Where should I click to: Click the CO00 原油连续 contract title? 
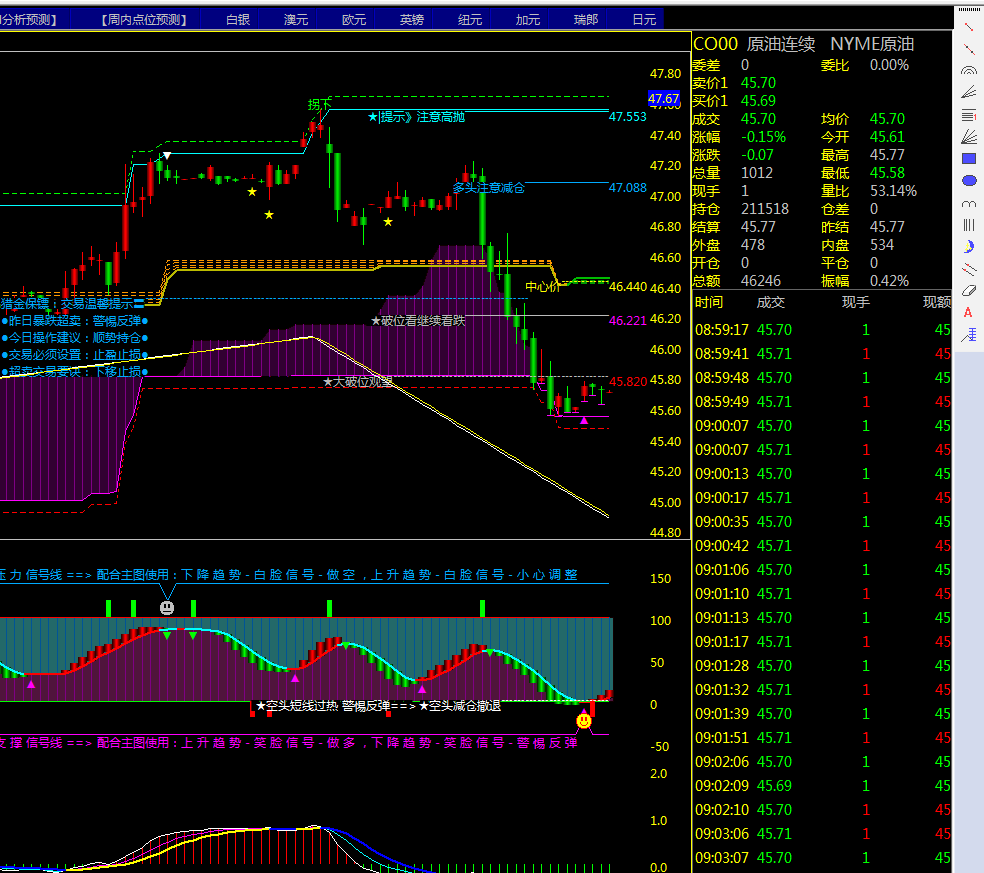point(754,44)
